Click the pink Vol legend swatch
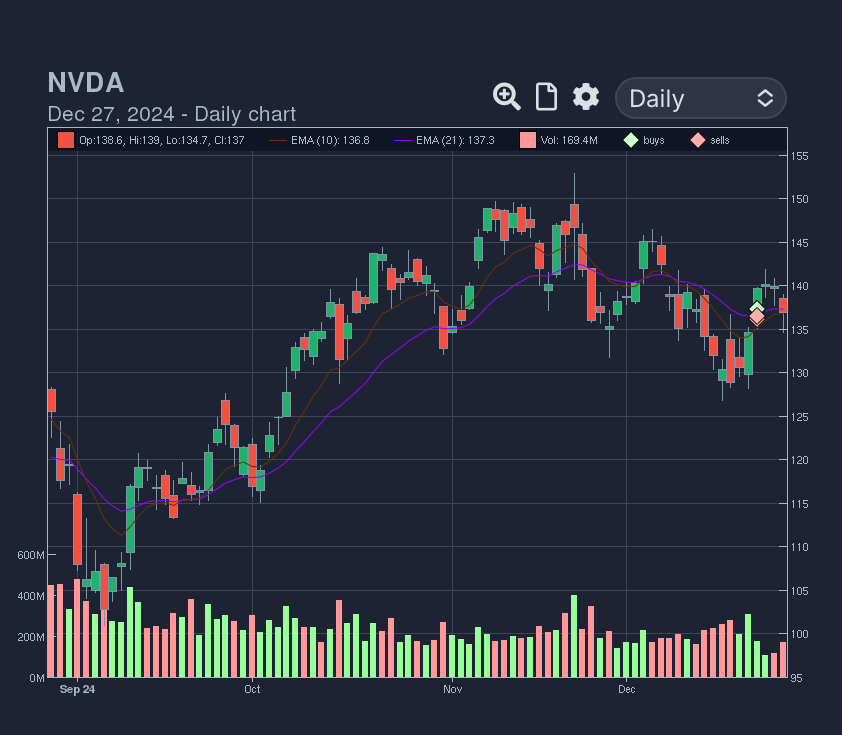Image resolution: width=842 pixels, height=735 pixels. click(528, 140)
